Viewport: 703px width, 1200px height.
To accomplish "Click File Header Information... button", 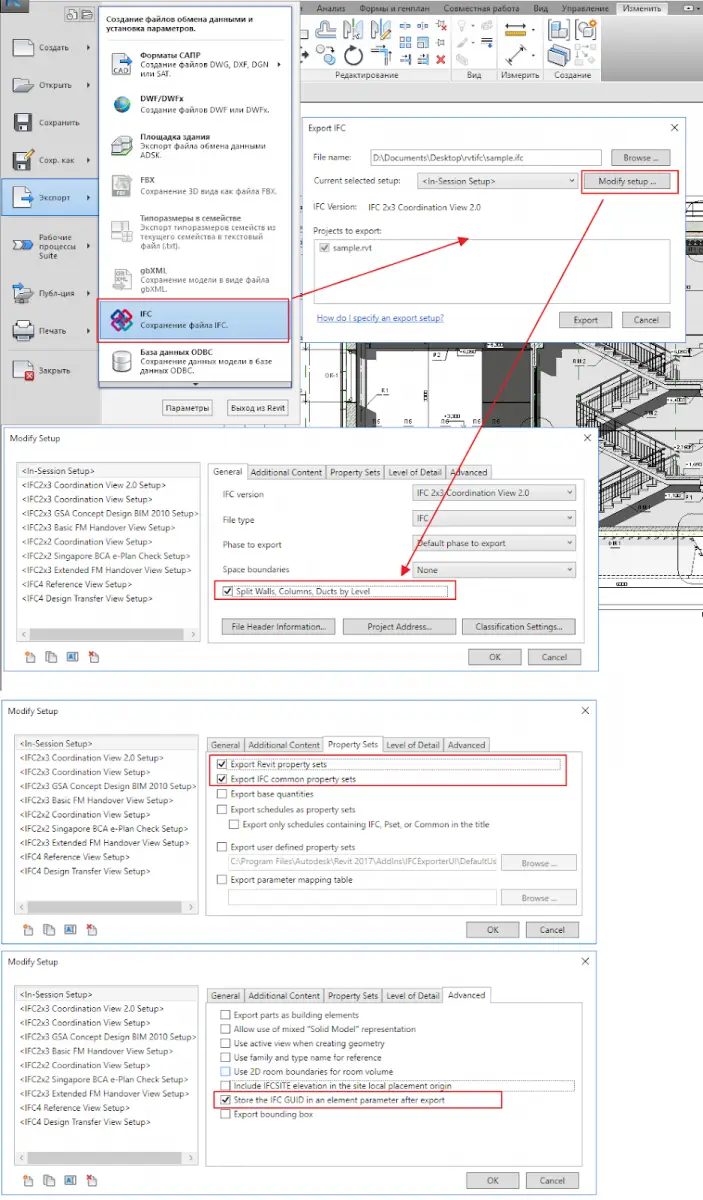I will pos(278,627).
